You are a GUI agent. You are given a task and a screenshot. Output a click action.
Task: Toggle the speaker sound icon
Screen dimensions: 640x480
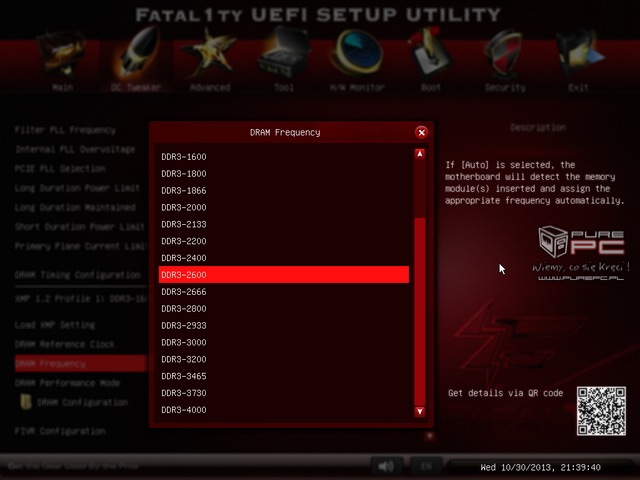pos(386,466)
